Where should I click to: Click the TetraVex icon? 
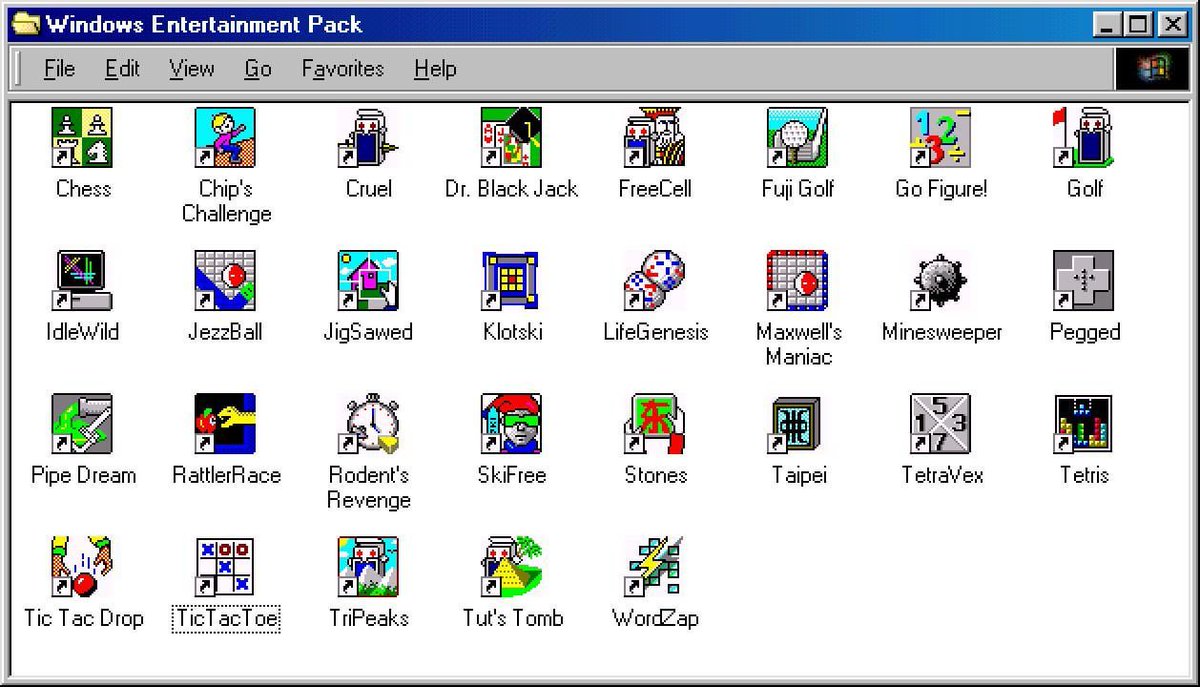click(941, 424)
